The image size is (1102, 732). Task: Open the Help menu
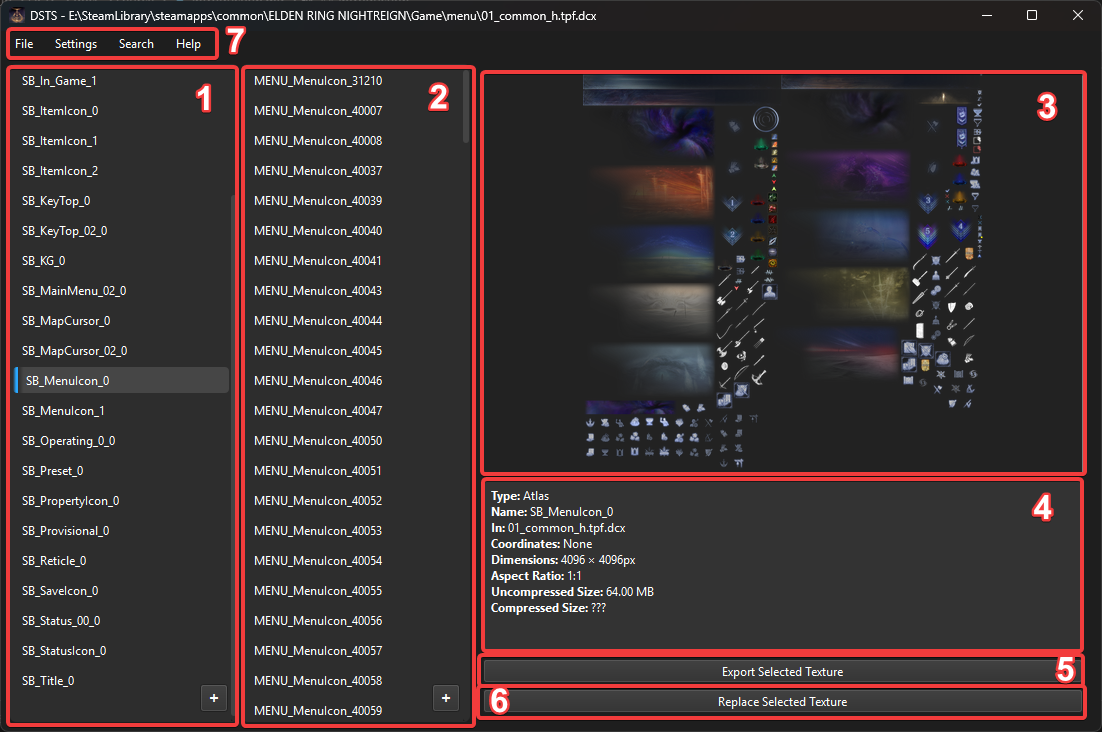point(188,44)
